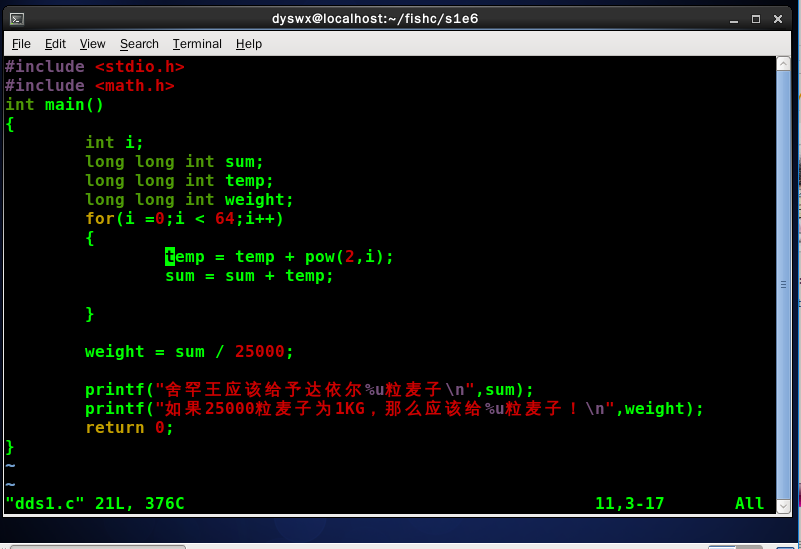Image resolution: width=801 pixels, height=549 pixels.
Task: Close the terminal window
Action: [778, 19]
